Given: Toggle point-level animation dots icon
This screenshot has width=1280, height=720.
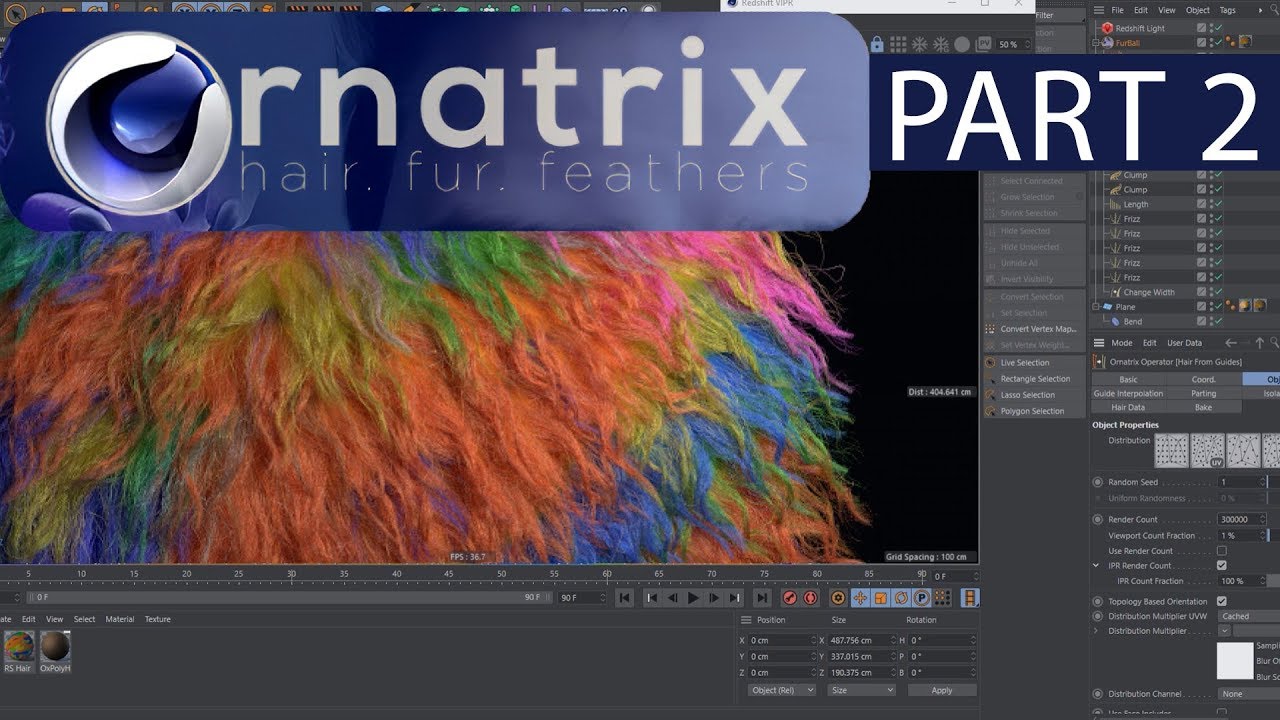Looking at the screenshot, I should [943, 598].
